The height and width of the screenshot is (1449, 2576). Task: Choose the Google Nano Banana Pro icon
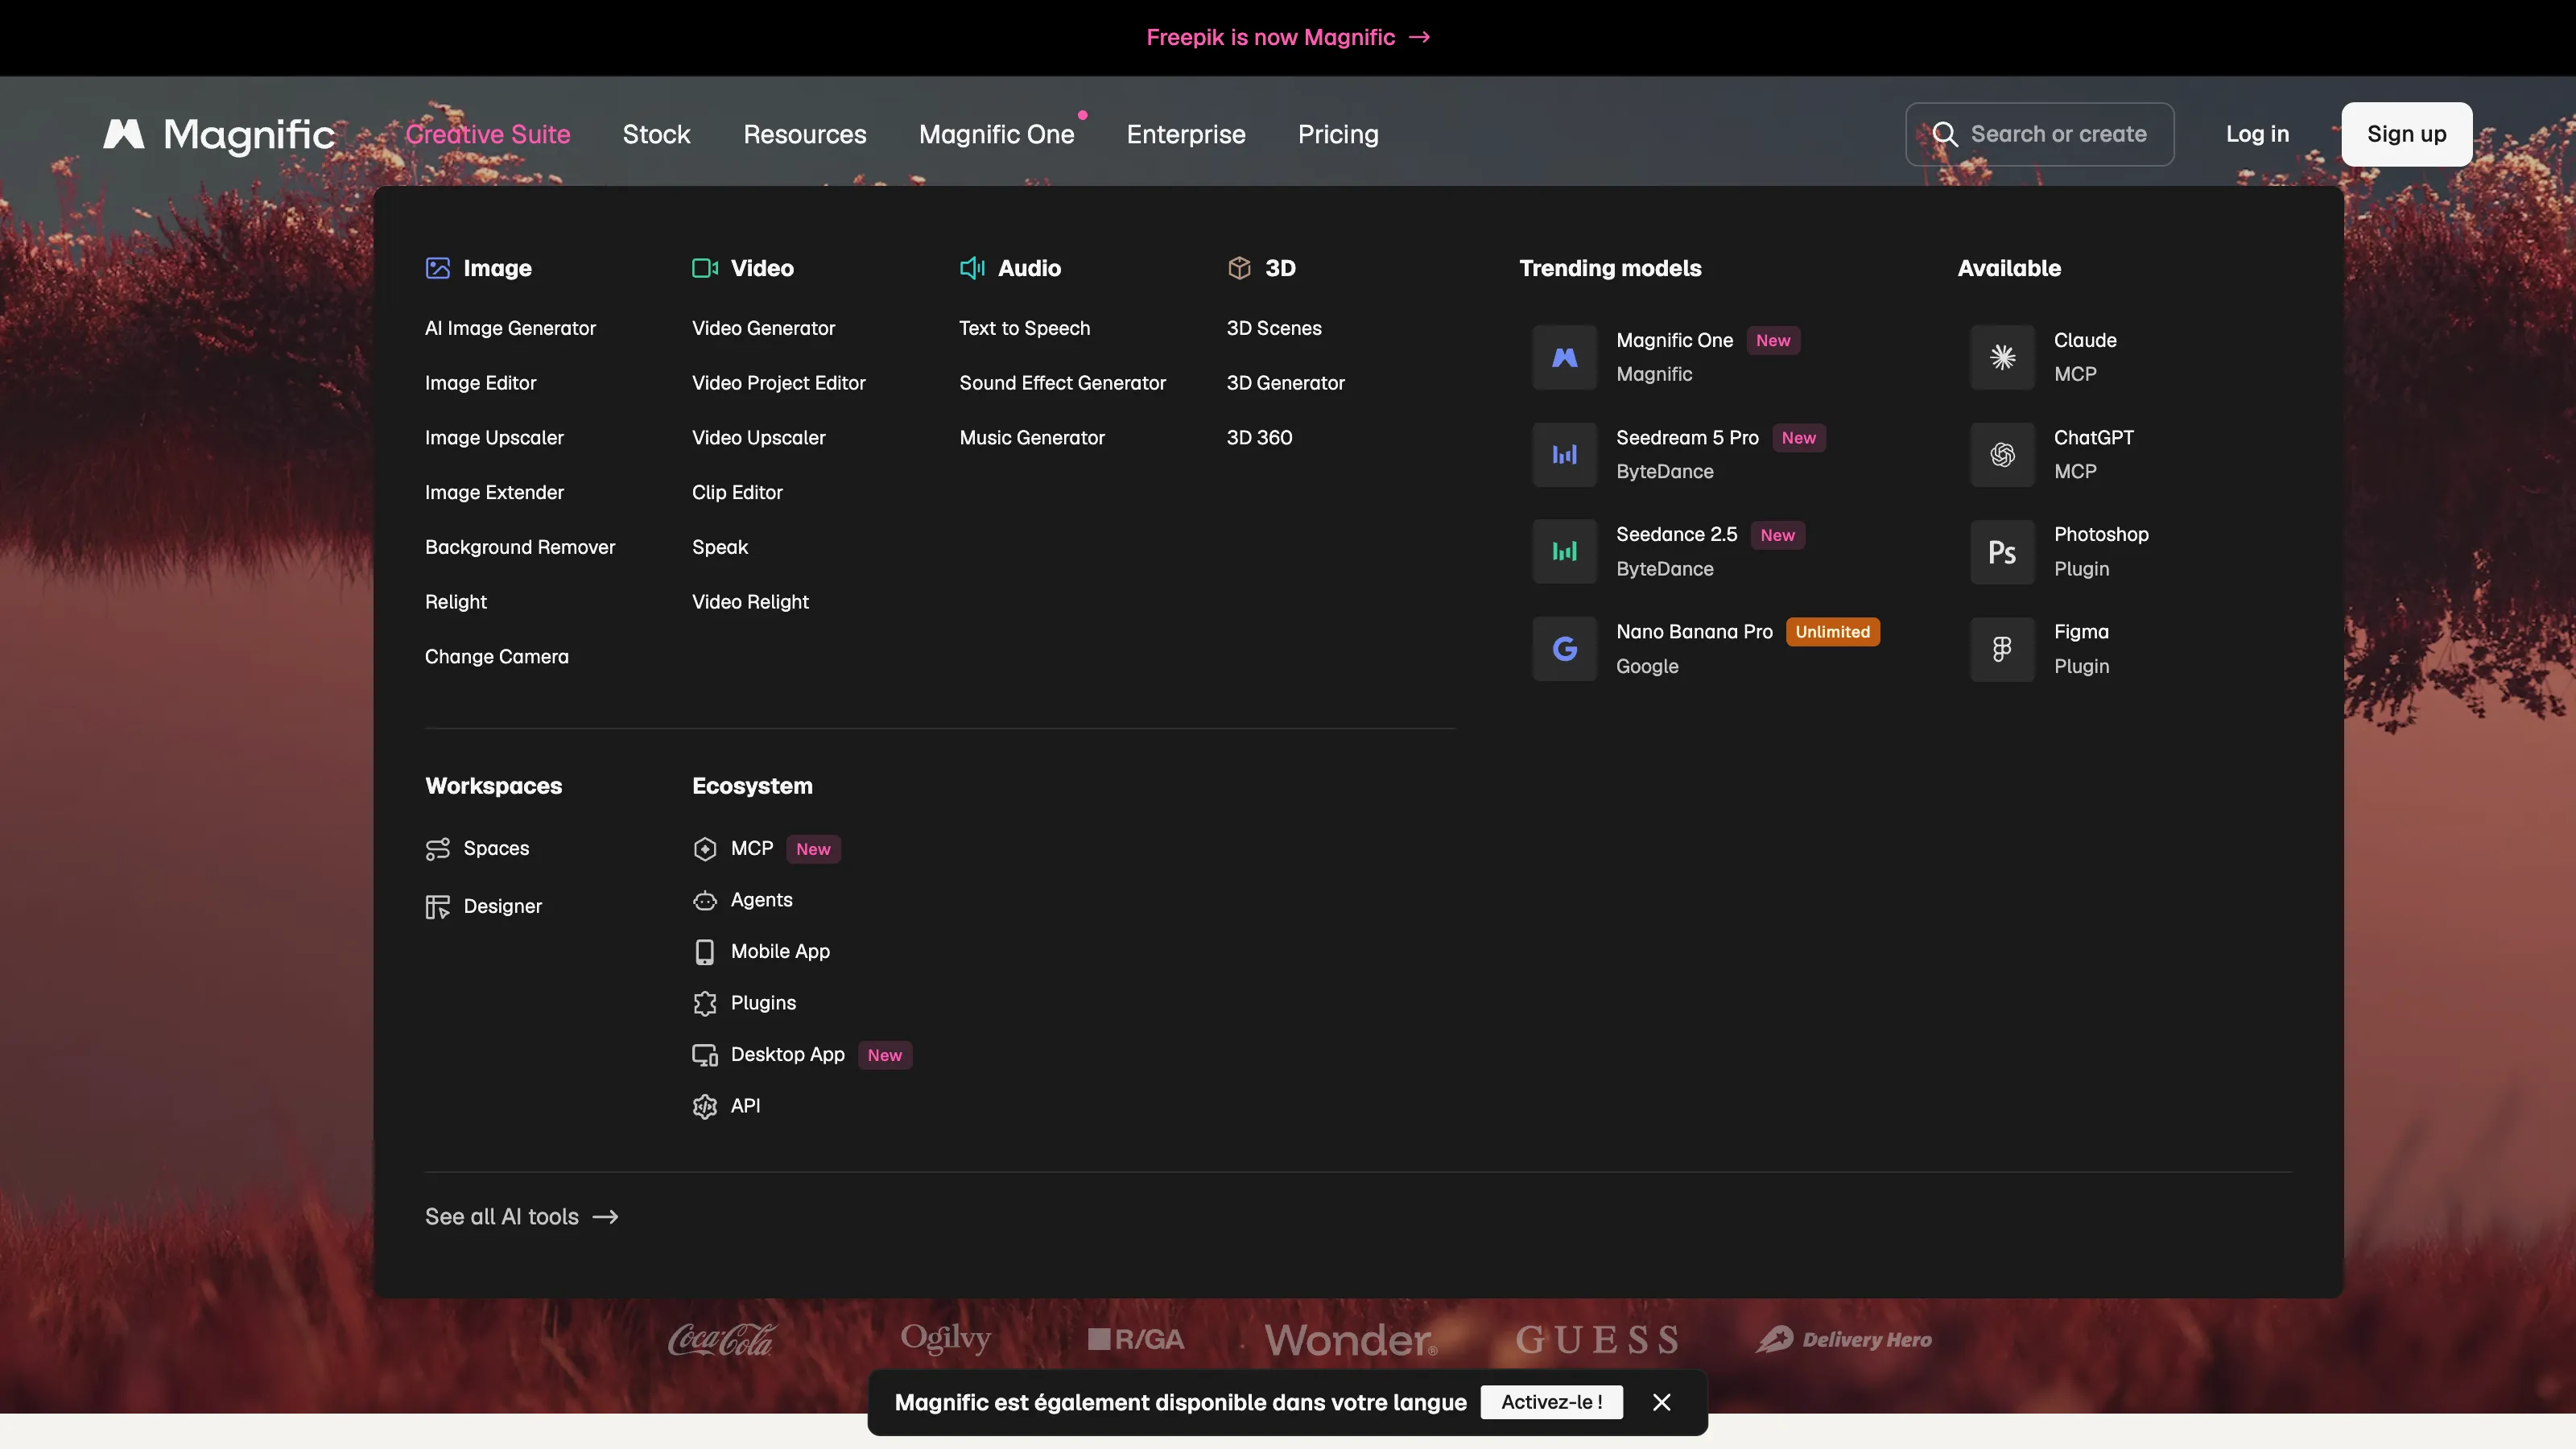coord(1565,649)
